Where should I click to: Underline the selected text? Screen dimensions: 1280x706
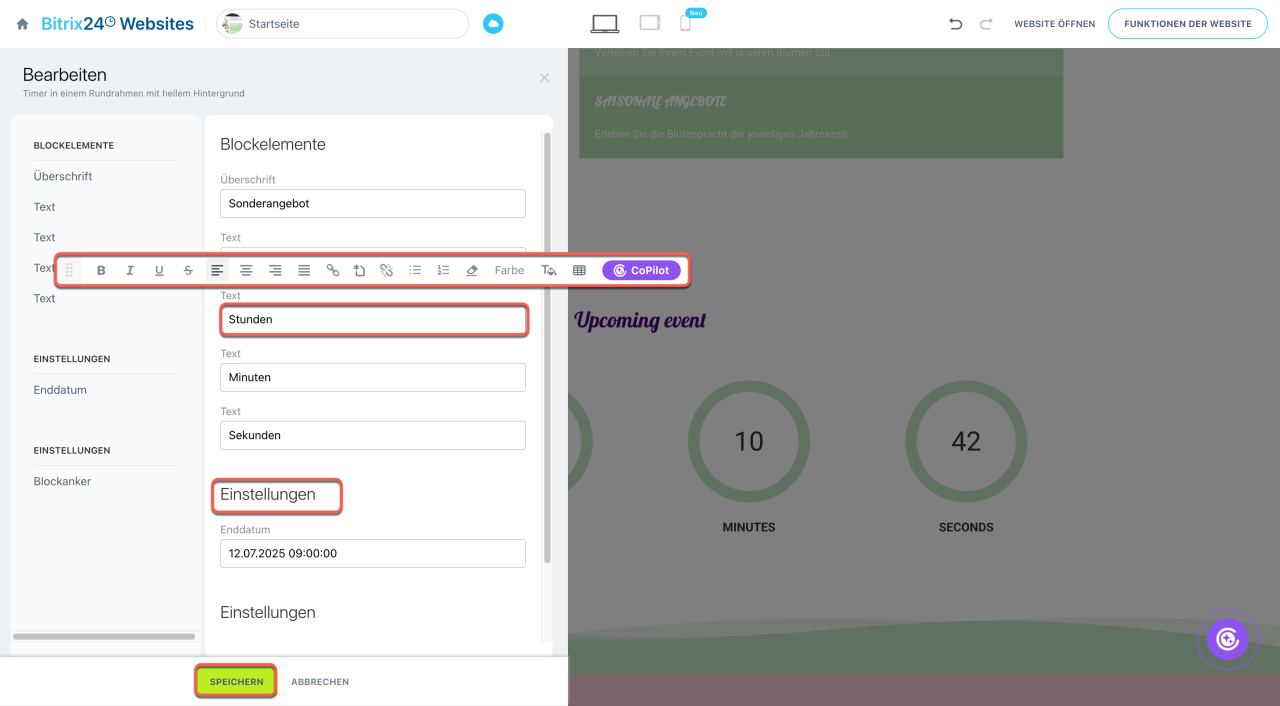159,270
